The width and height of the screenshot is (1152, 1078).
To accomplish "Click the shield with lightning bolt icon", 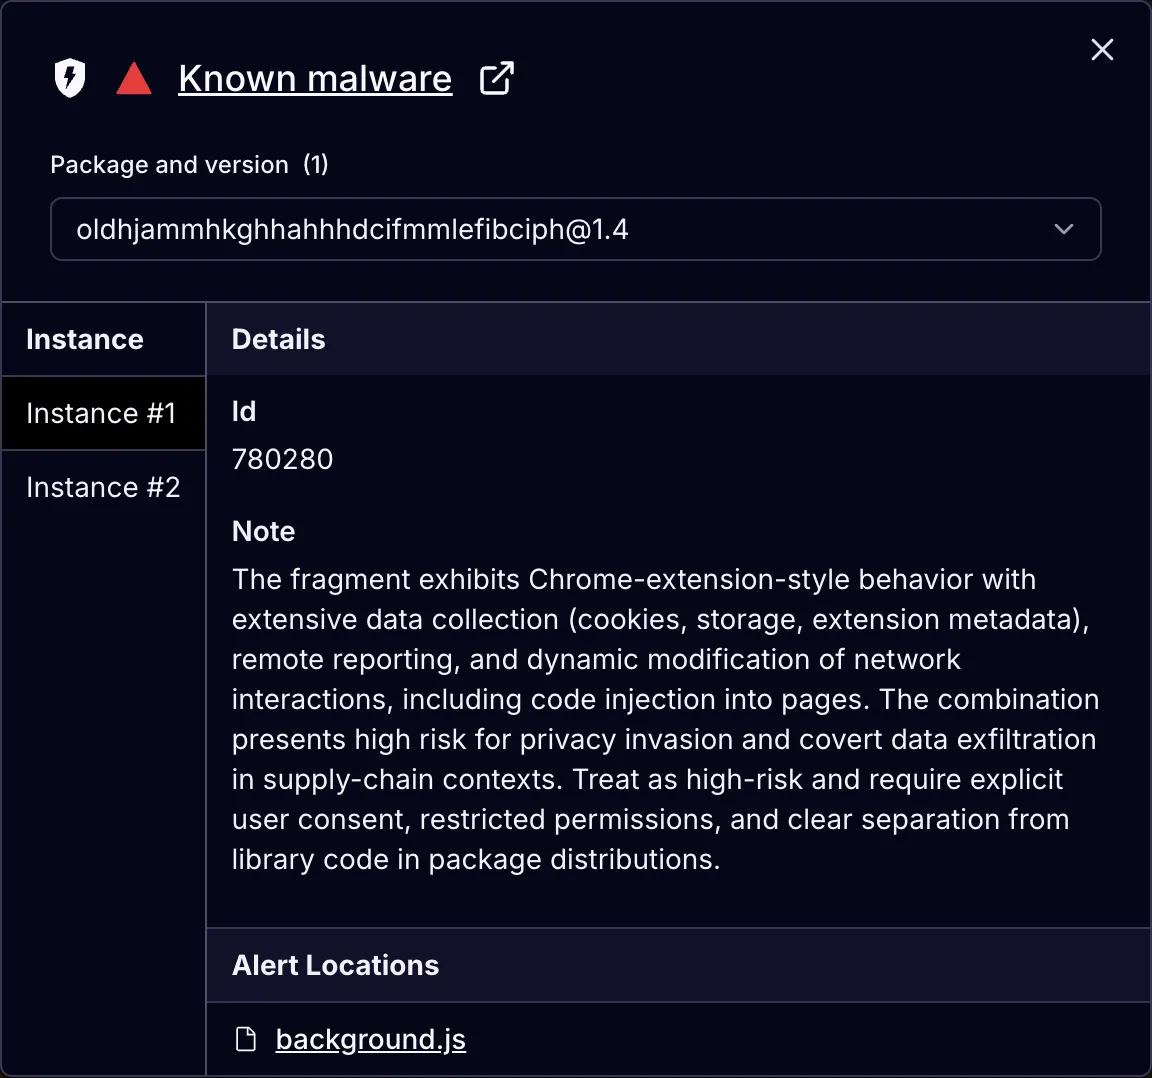I will (70, 78).
